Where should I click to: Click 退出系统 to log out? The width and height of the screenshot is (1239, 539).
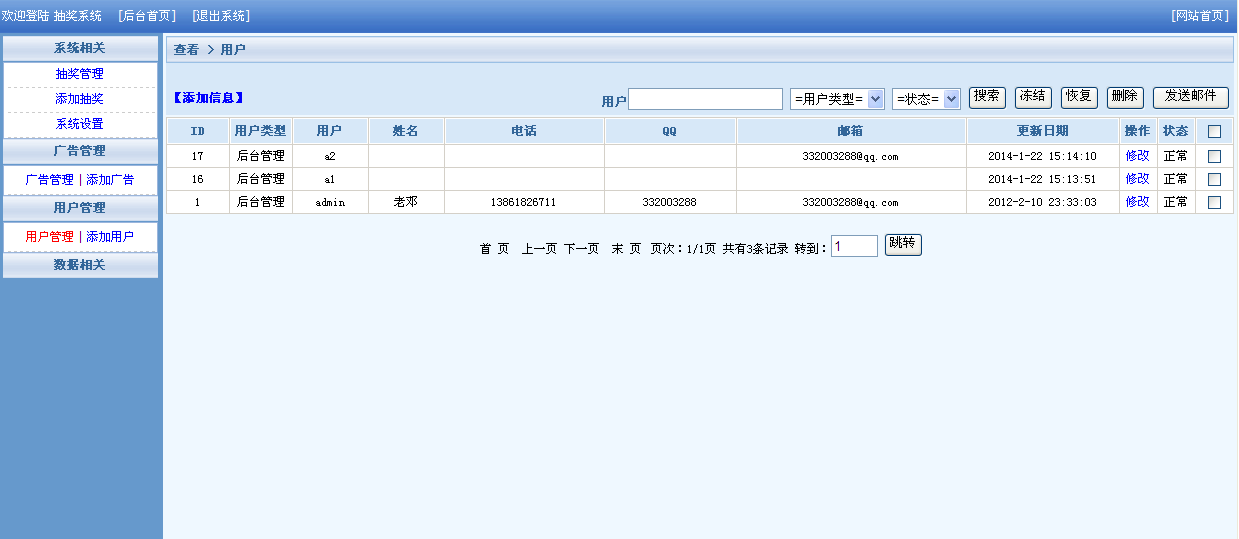click(221, 16)
